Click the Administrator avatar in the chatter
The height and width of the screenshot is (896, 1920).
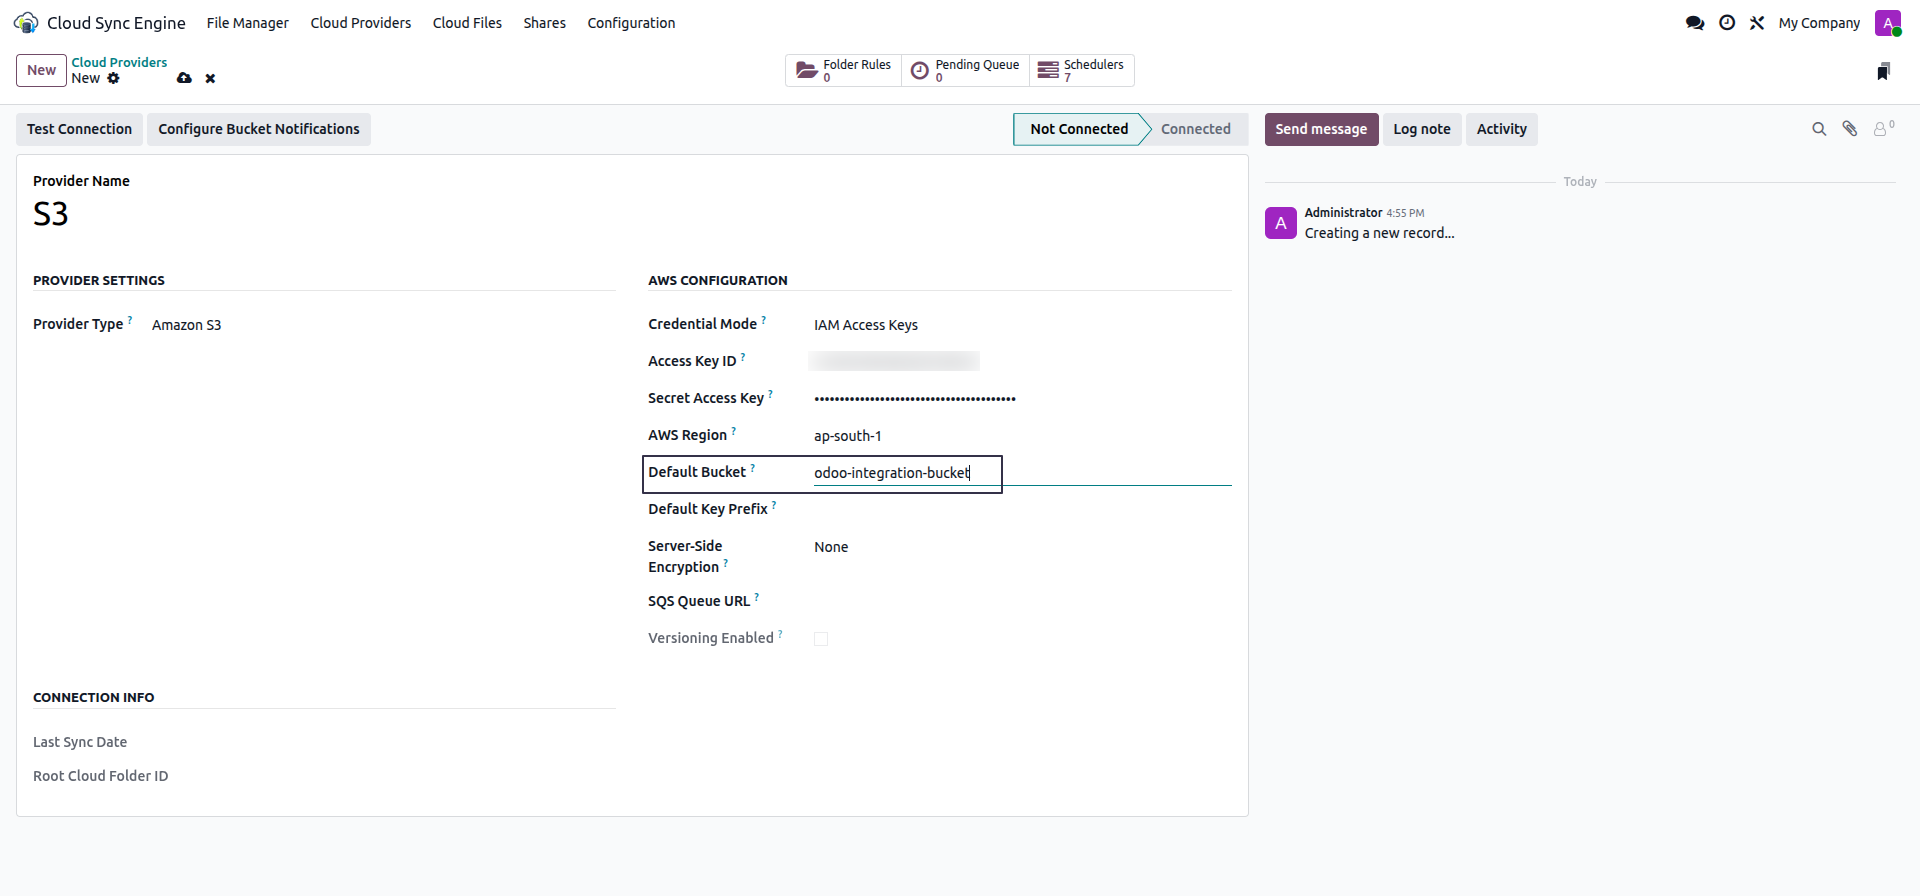tap(1281, 223)
